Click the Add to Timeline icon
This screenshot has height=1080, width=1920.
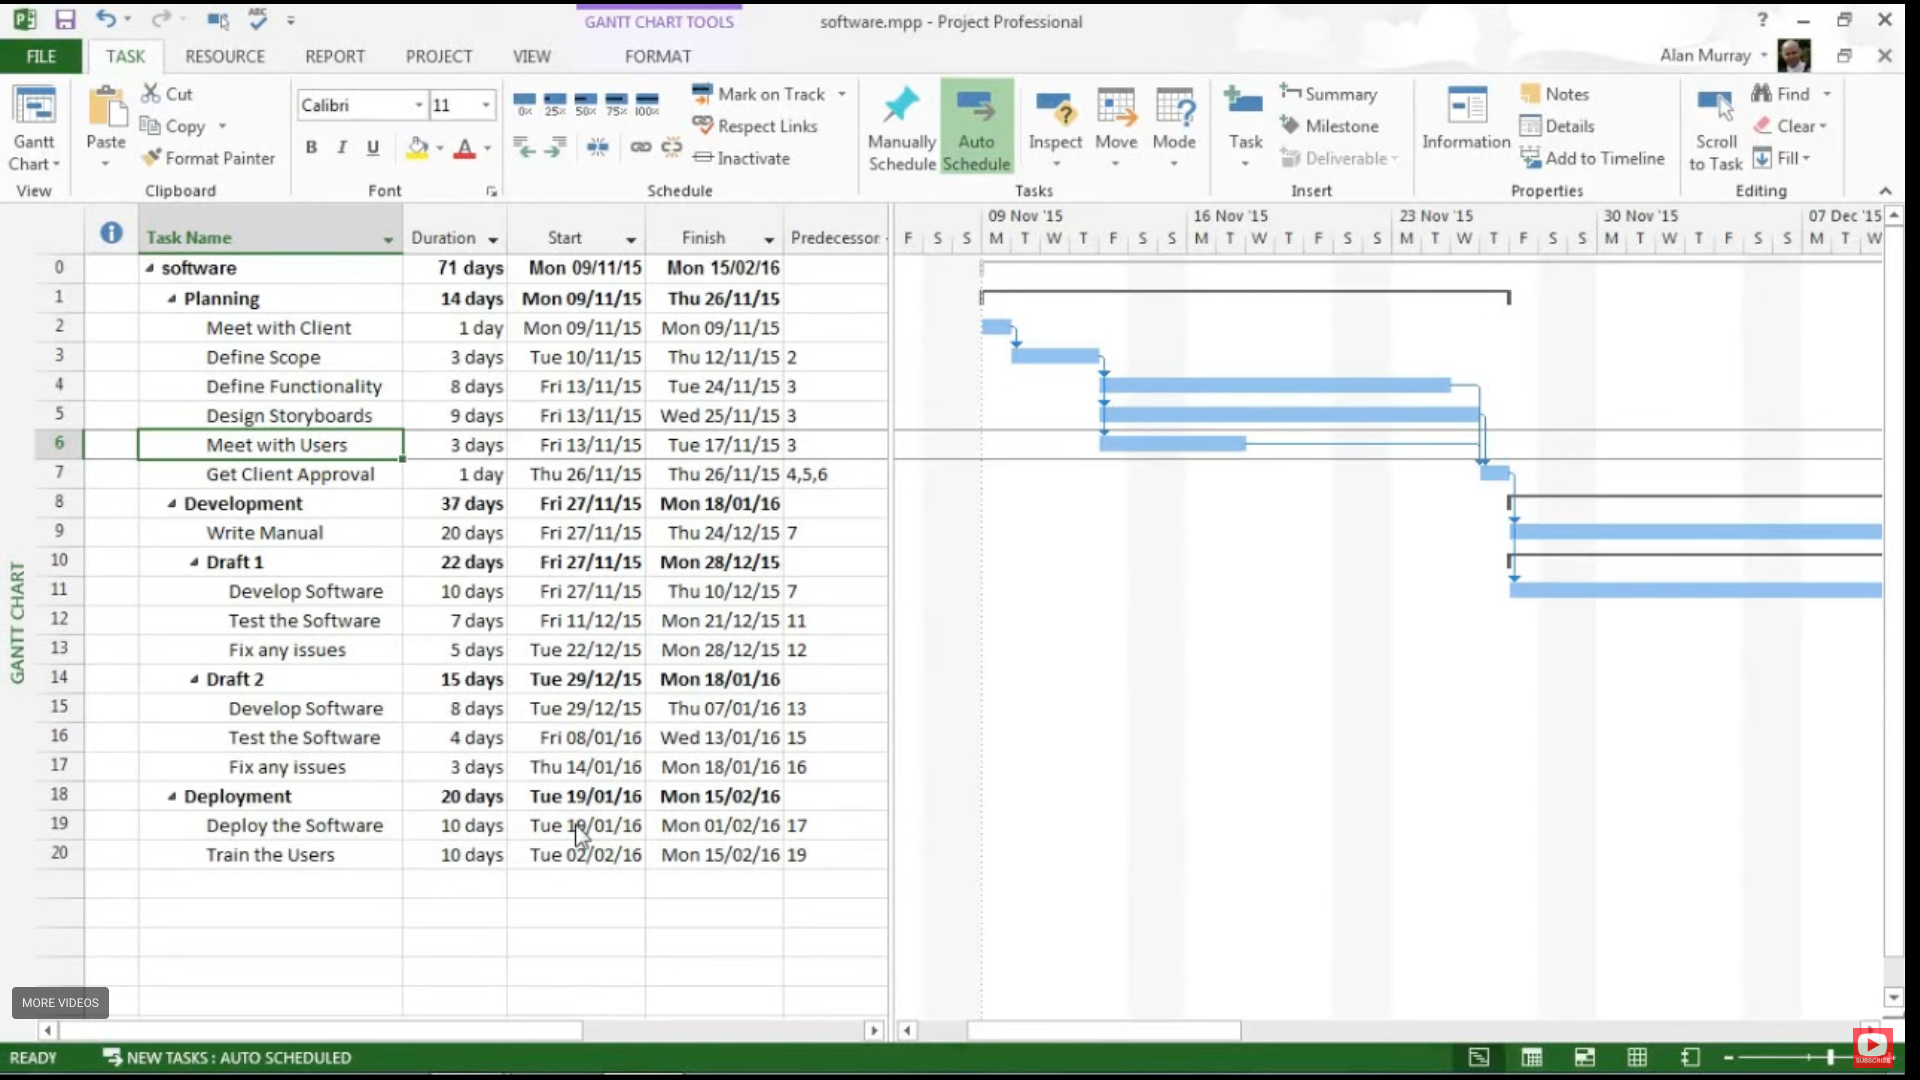click(1531, 158)
